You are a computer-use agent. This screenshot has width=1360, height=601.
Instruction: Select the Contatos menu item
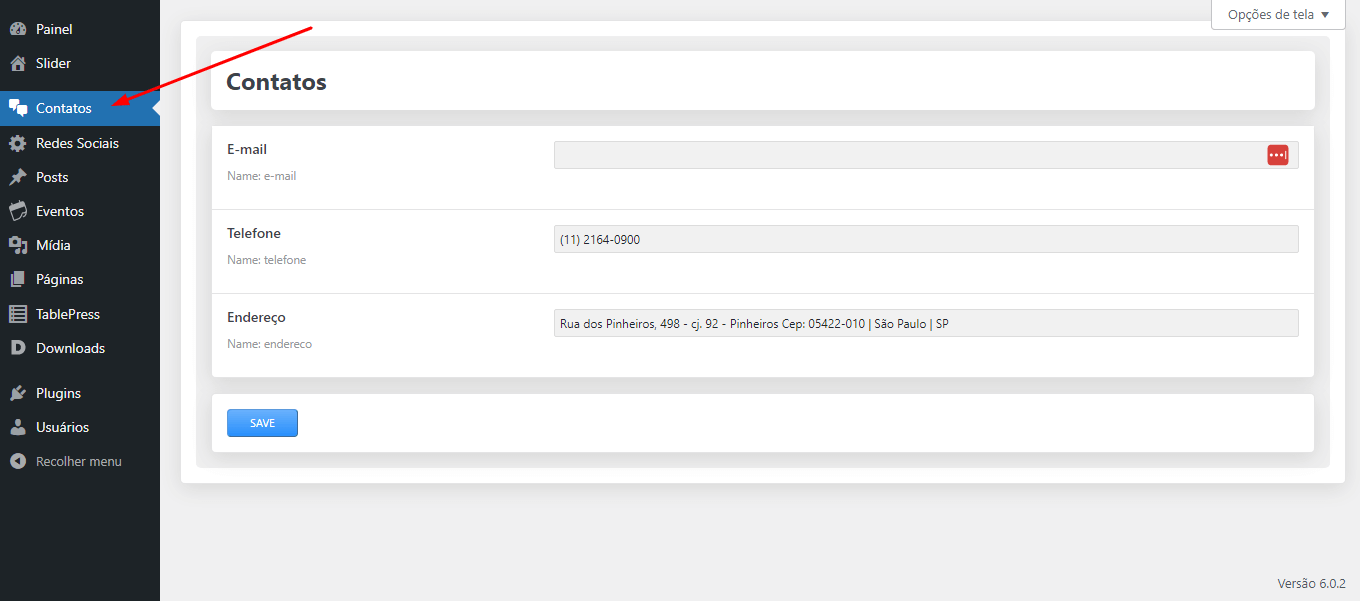[x=63, y=108]
